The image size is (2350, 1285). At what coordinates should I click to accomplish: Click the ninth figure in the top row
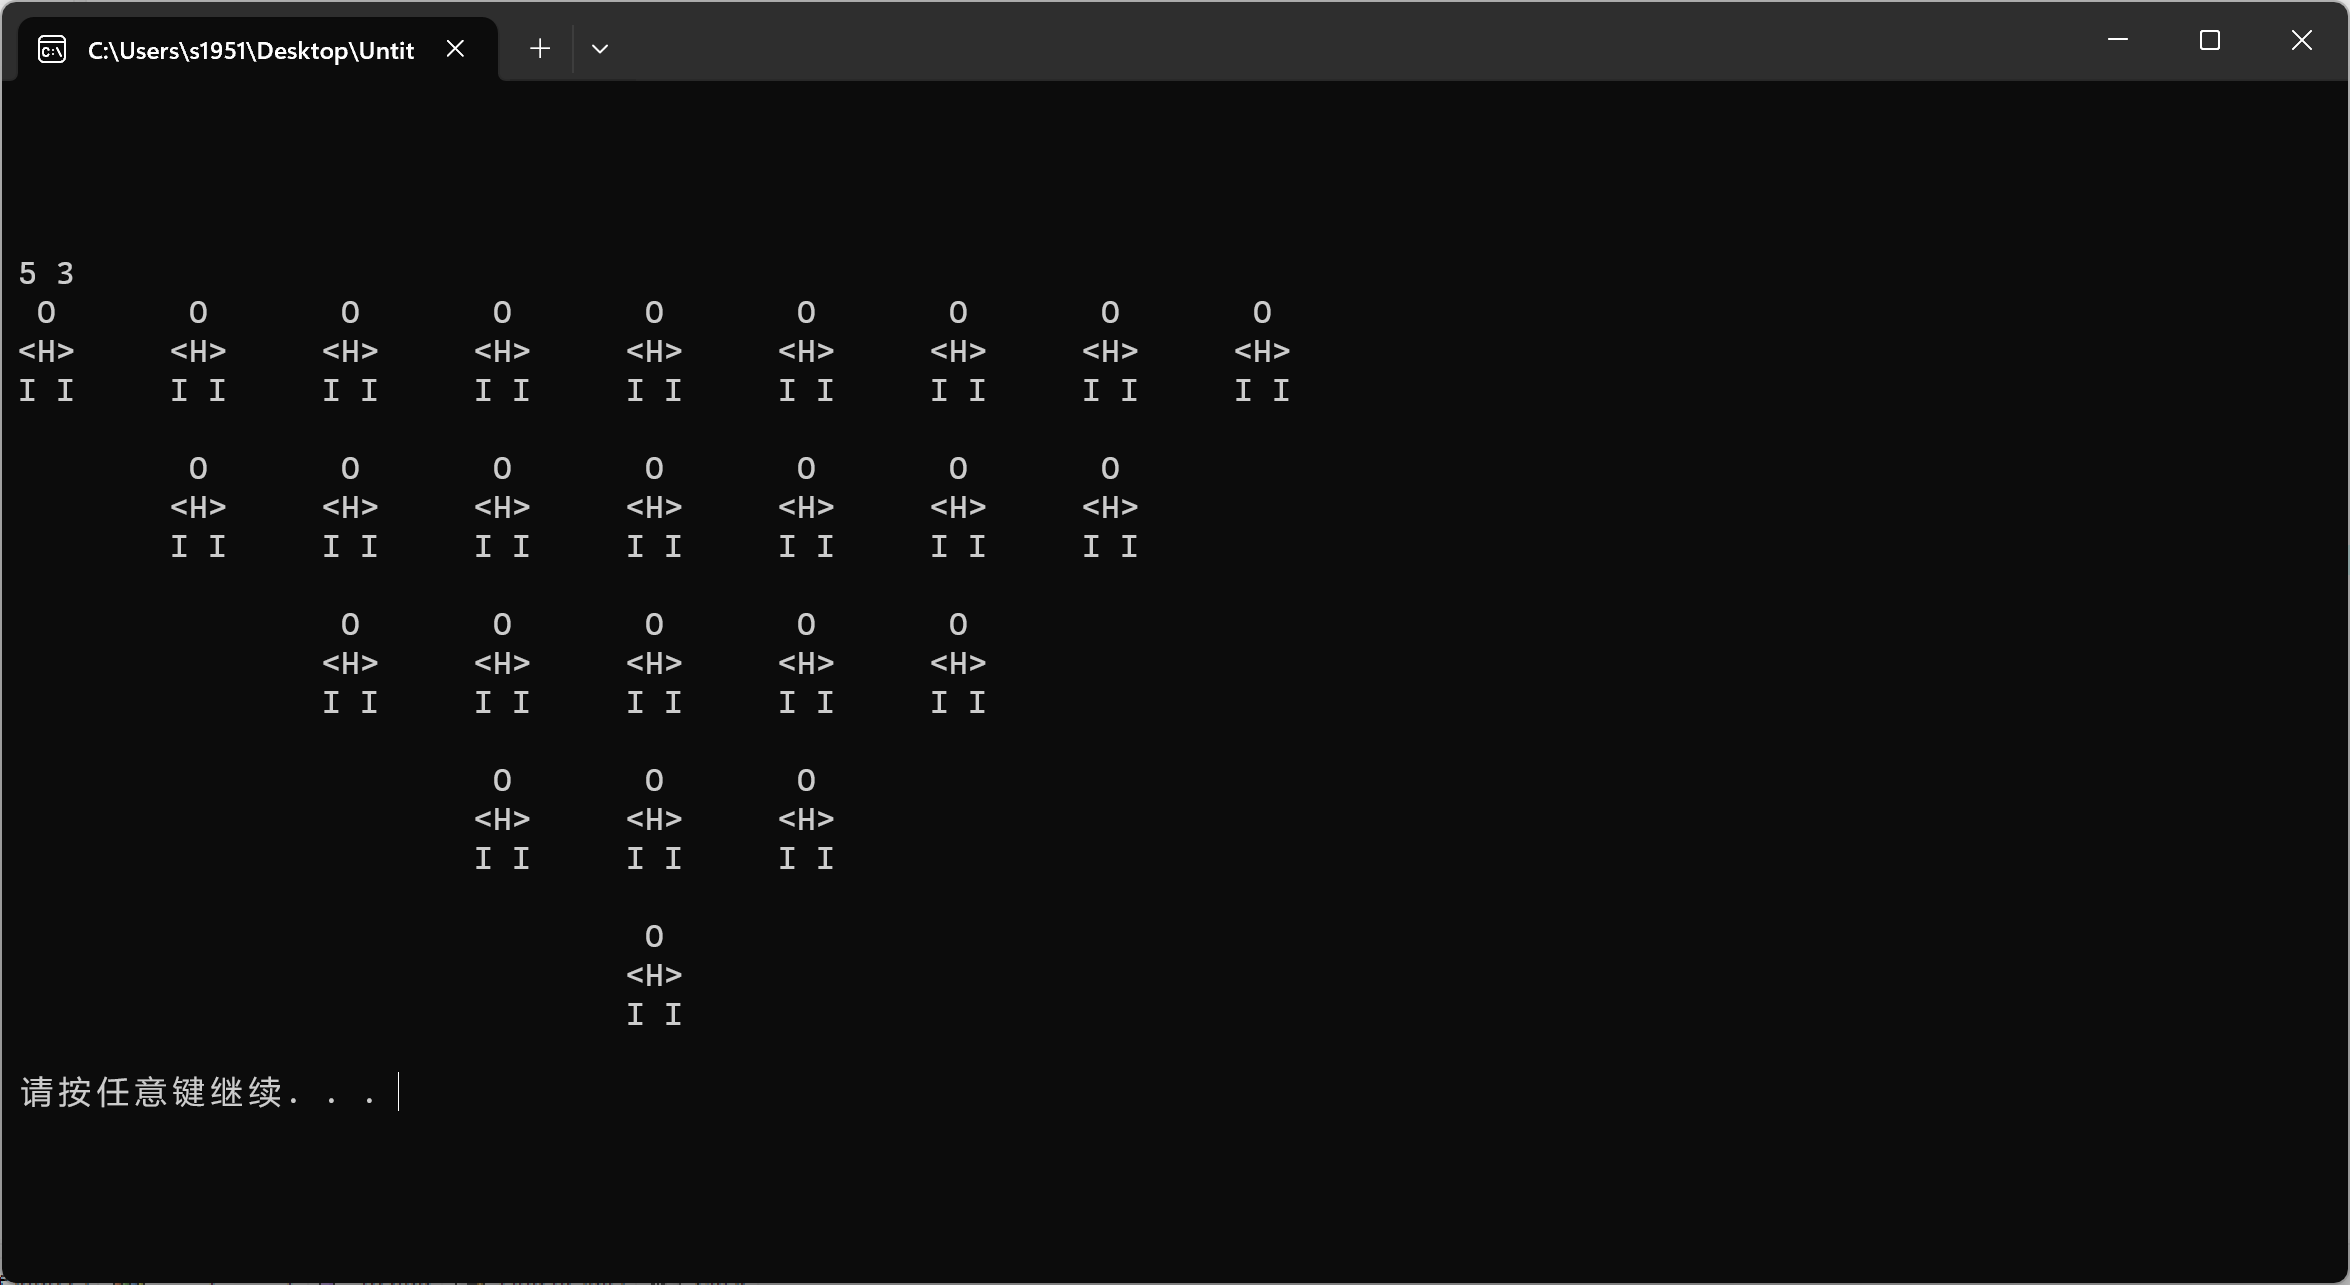click(1262, 351)
